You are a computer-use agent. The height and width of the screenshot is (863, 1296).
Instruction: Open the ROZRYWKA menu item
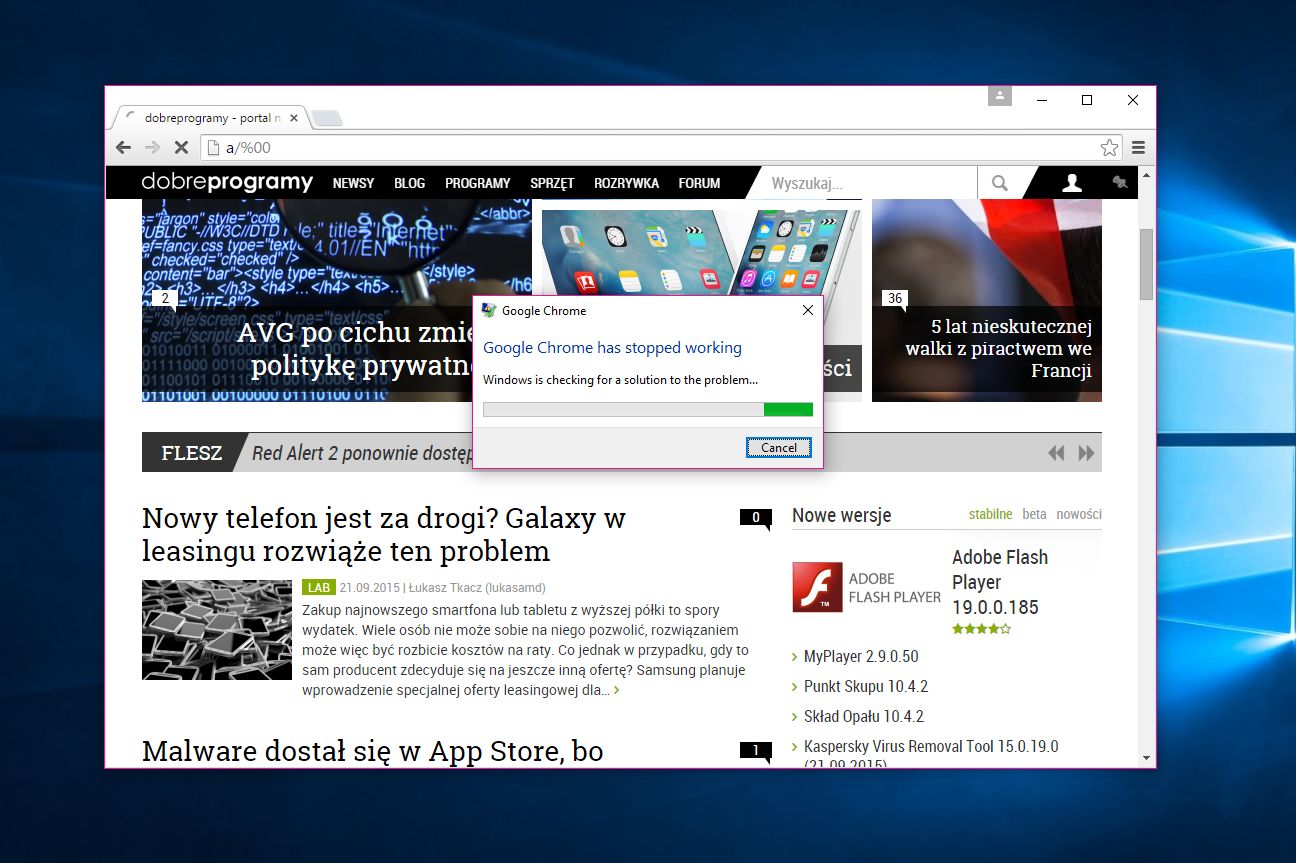click(626, 183)
